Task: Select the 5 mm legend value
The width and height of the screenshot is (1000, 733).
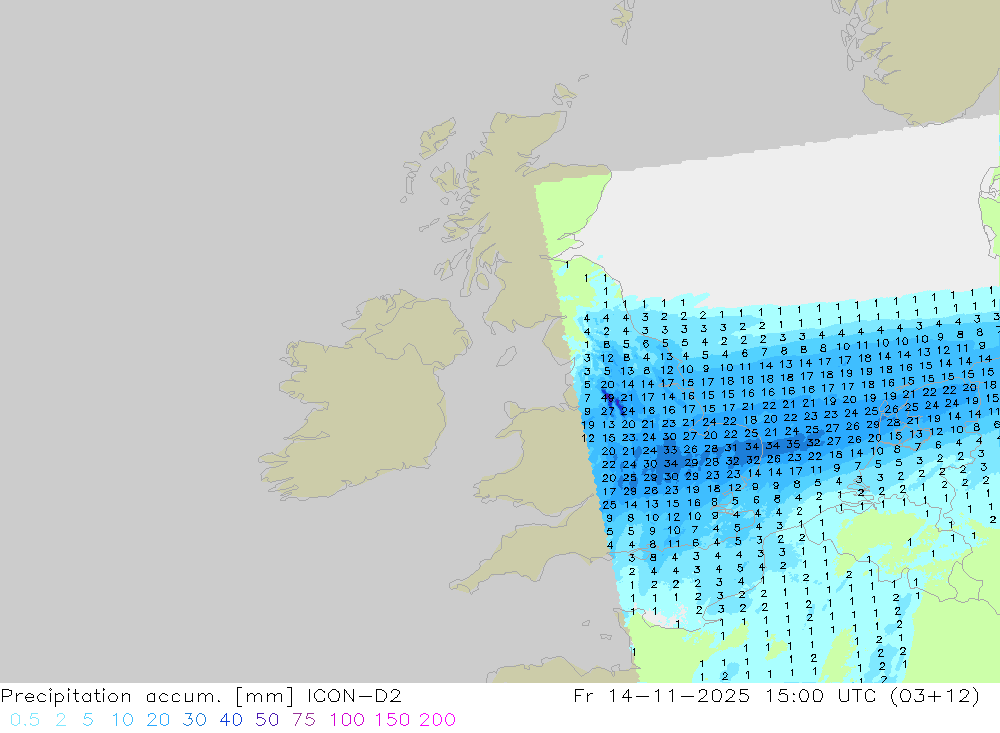Action: 88,720
